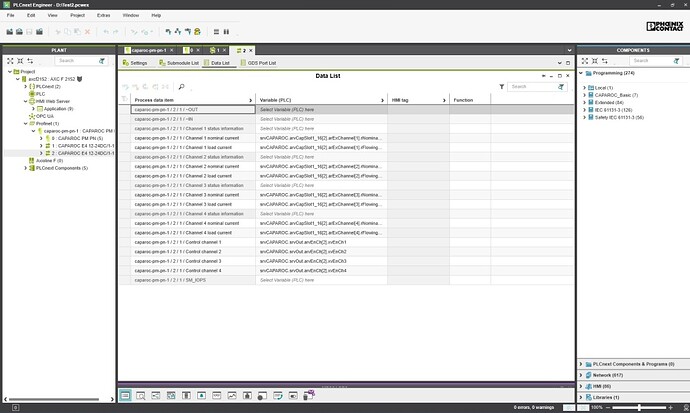Expand the Network (617) section
The width and height of the screenshot is (690, 413).
581,375
